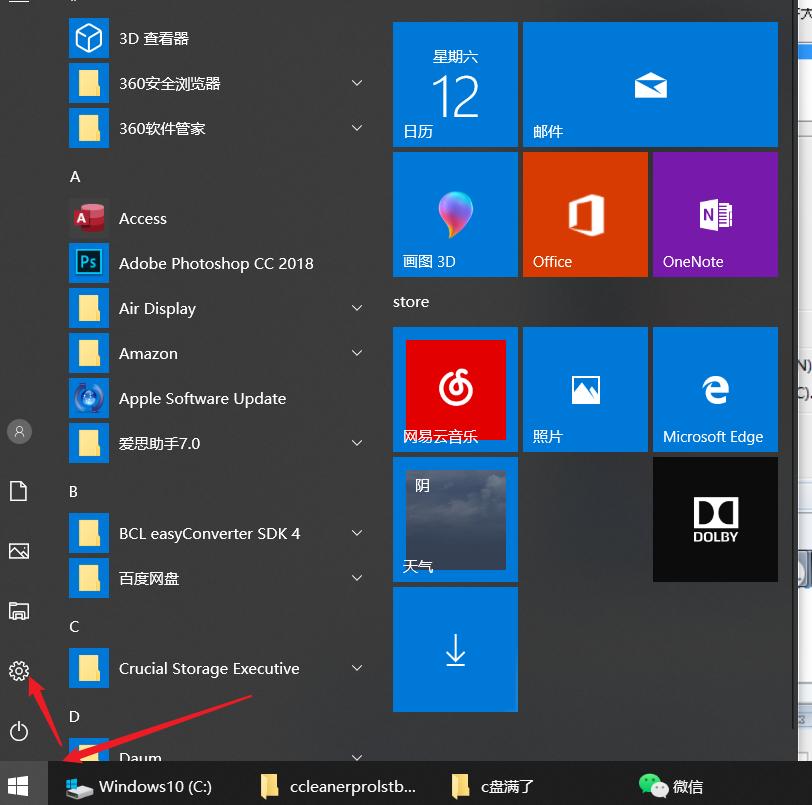Open 网易云音乐 from its red tile
This screenshot has height=805, width=812.
click(455, 389)
